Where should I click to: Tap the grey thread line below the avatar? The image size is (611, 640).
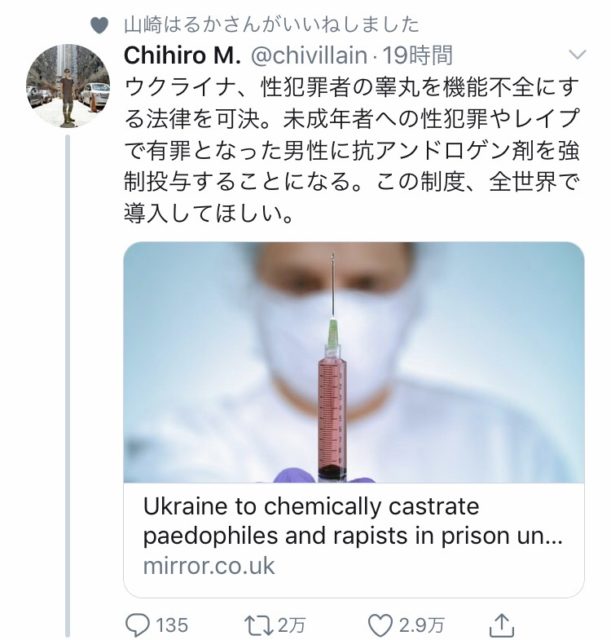coord(67,380)
